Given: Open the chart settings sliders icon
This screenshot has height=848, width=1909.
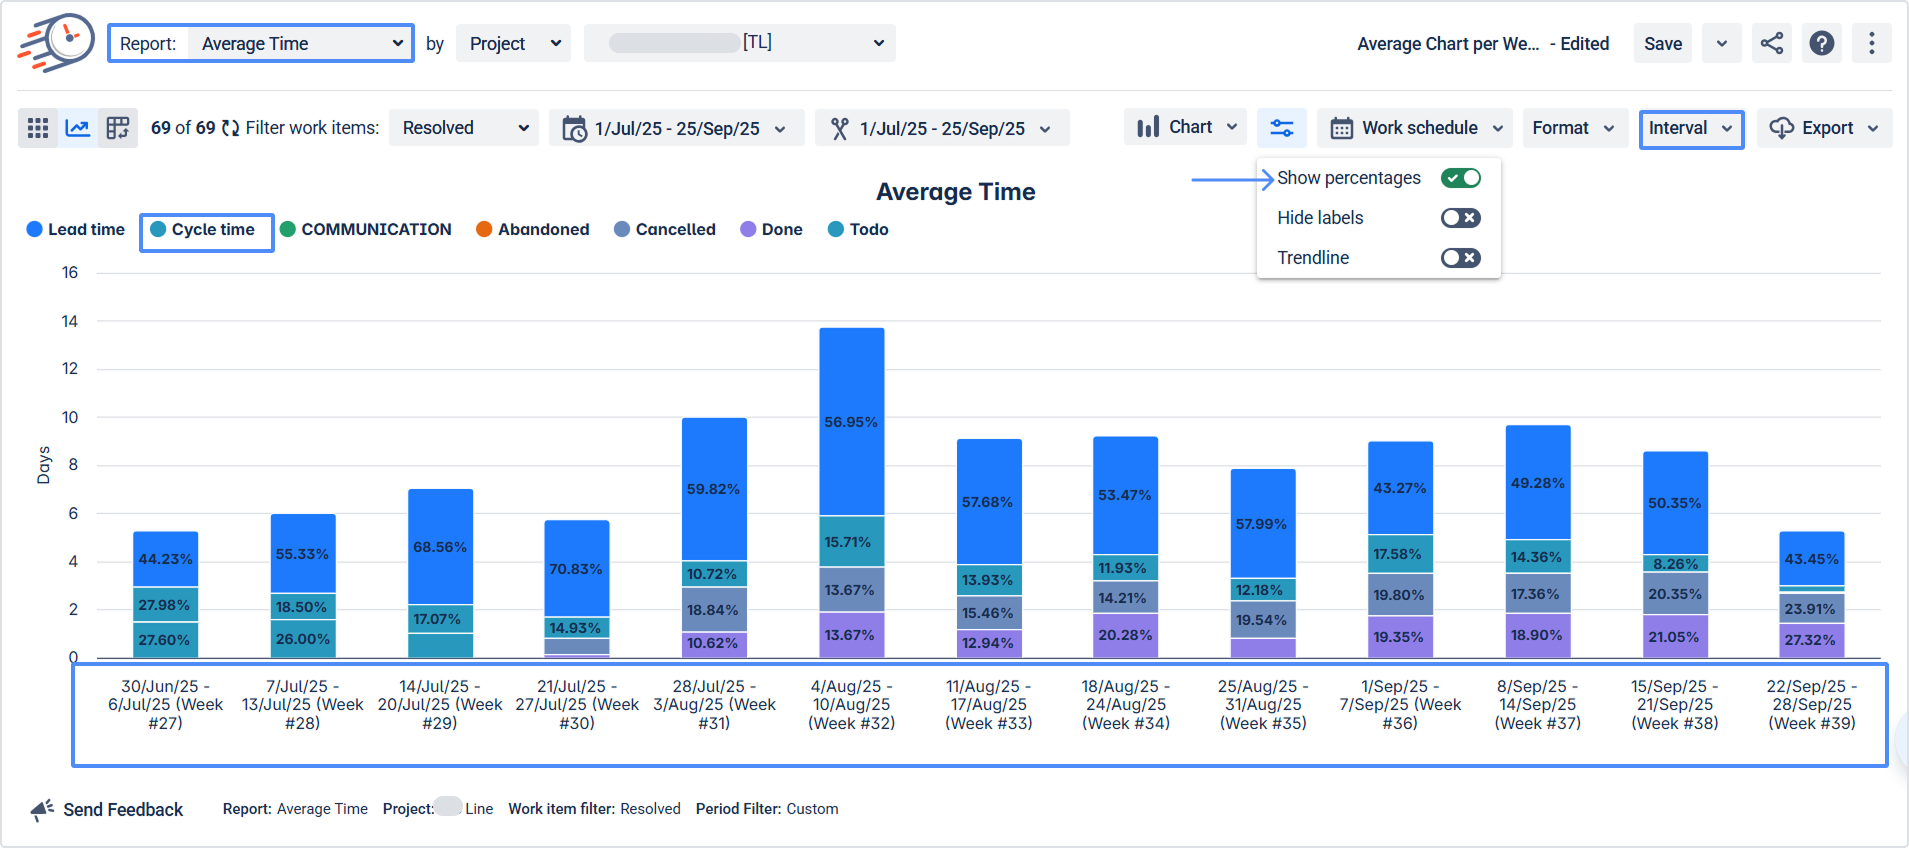Looking at the screenshot, I should tap(1282, 128).
